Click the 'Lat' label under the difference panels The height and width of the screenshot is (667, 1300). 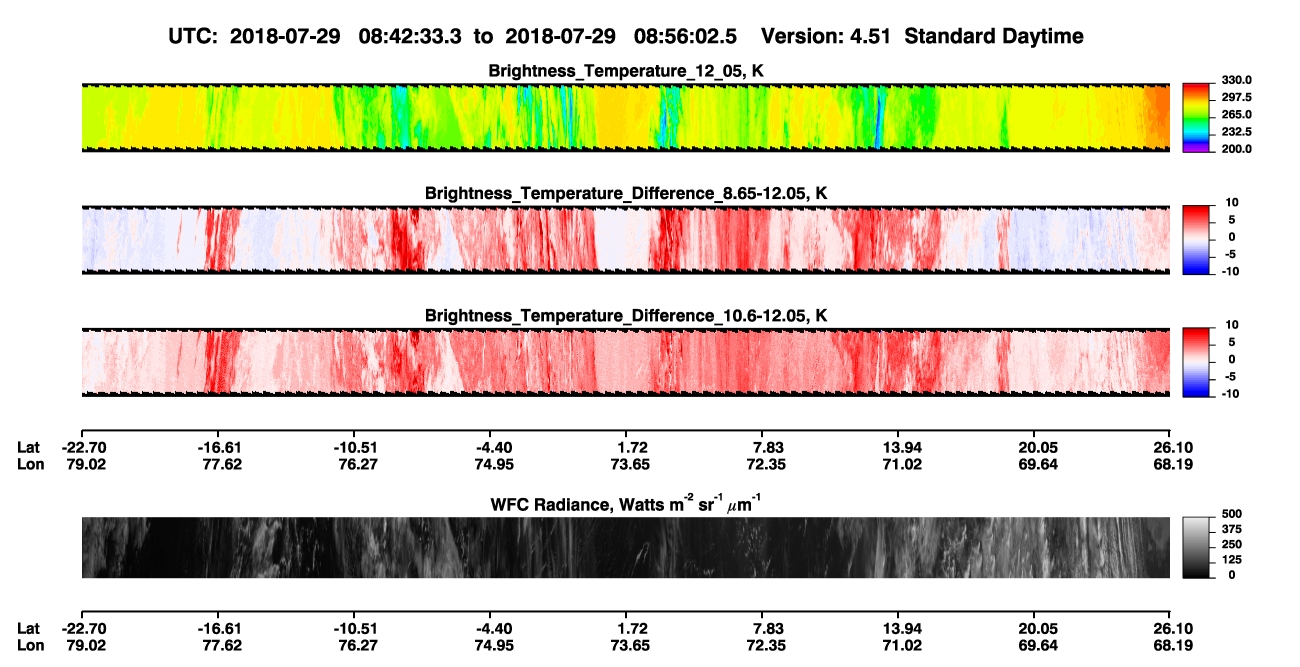29,447
